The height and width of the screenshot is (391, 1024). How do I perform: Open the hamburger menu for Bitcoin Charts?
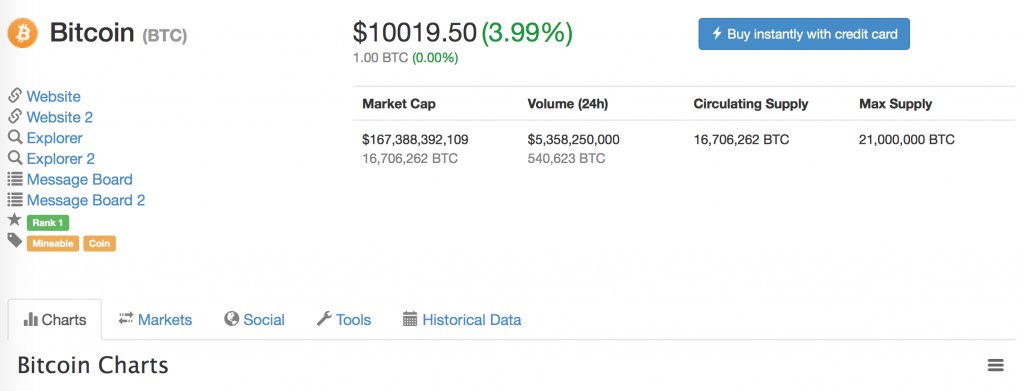[x=995, y=365]
